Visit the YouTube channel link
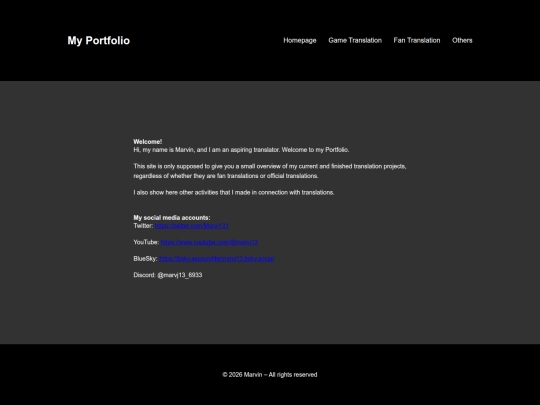The width and height of the screenshot is (540, 405). [x=209, y=242]
